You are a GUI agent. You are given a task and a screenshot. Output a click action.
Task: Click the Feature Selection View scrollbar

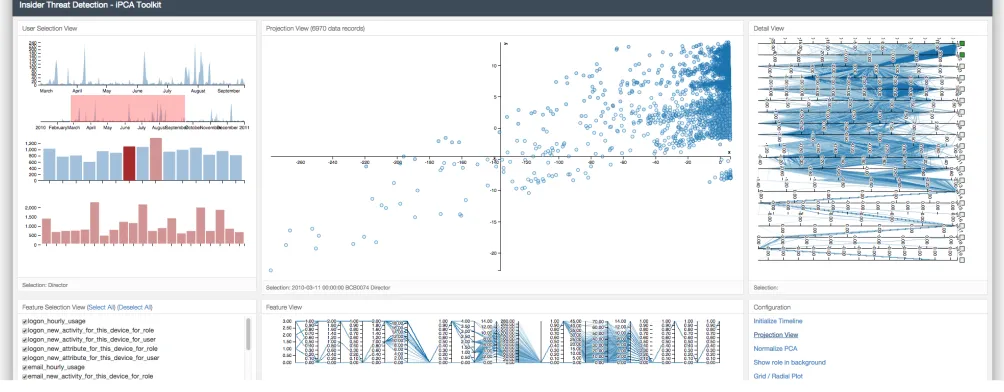248,334
